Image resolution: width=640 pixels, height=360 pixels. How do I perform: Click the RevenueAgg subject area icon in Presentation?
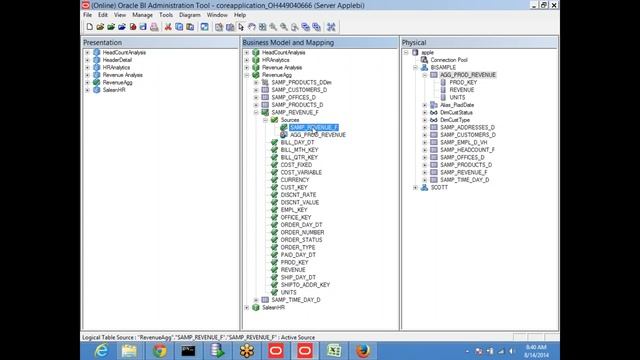pos(96,82)
